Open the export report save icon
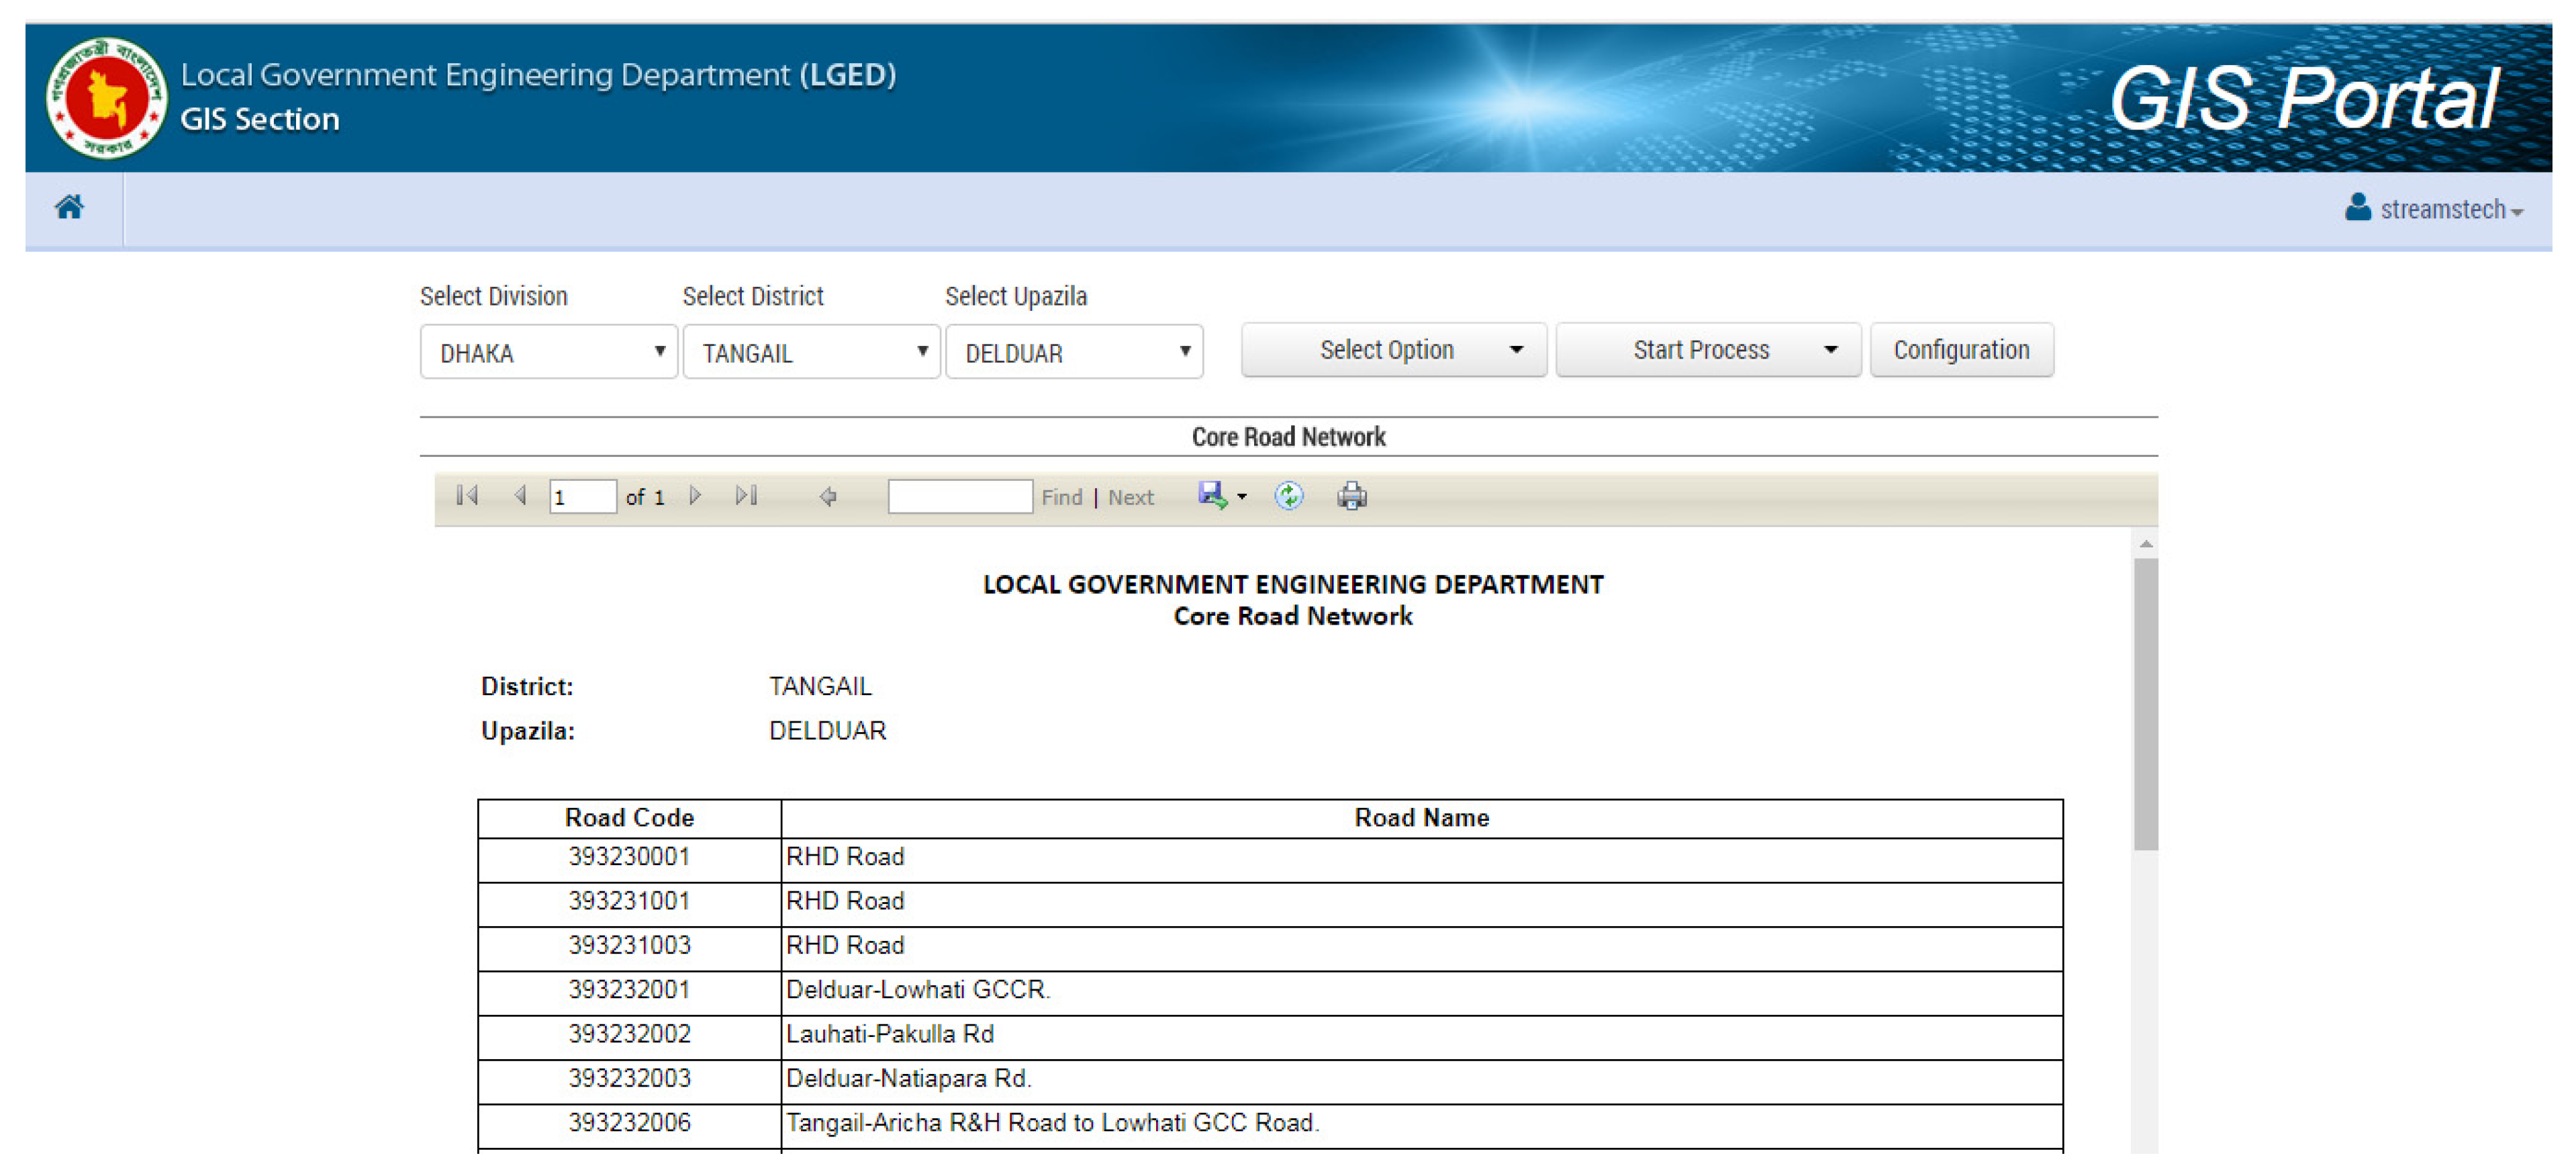The height and width of the screenshot is (1172, 2576). 1213,496
